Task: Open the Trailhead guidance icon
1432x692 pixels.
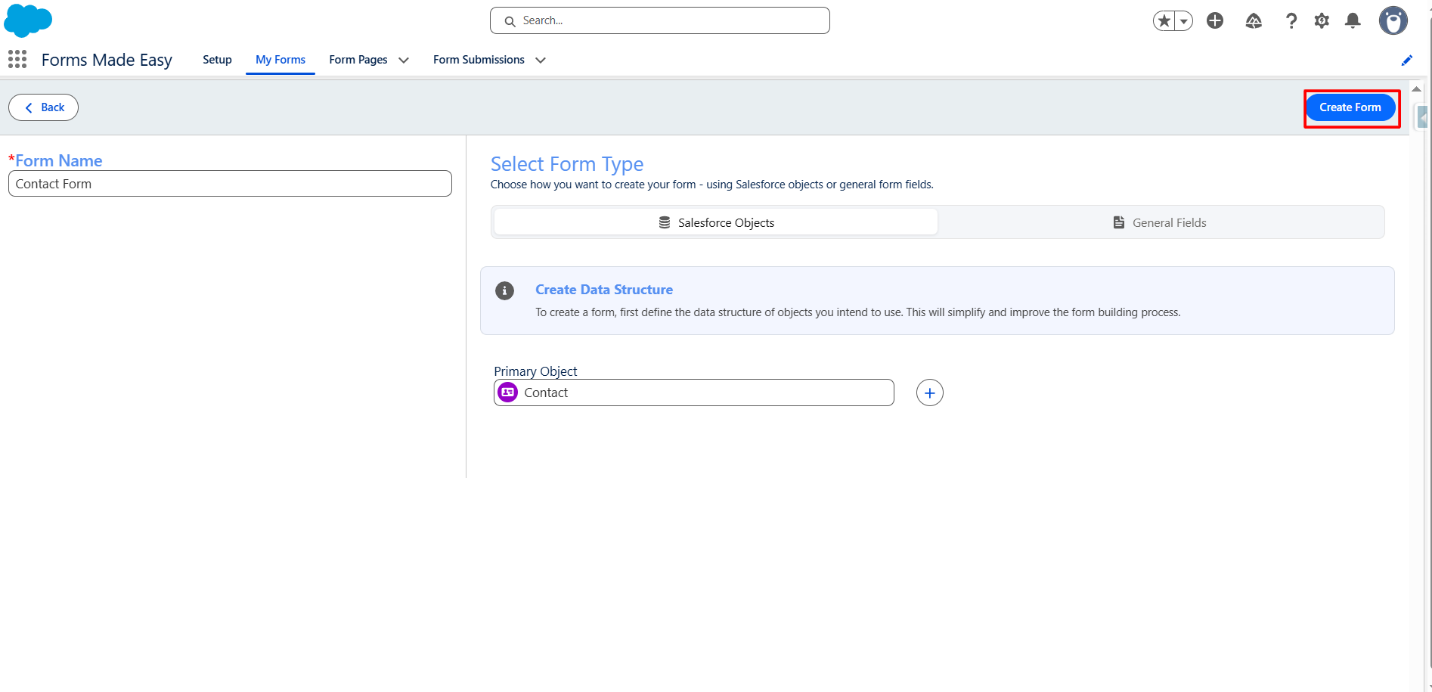Action: [x=1253, y=21]
